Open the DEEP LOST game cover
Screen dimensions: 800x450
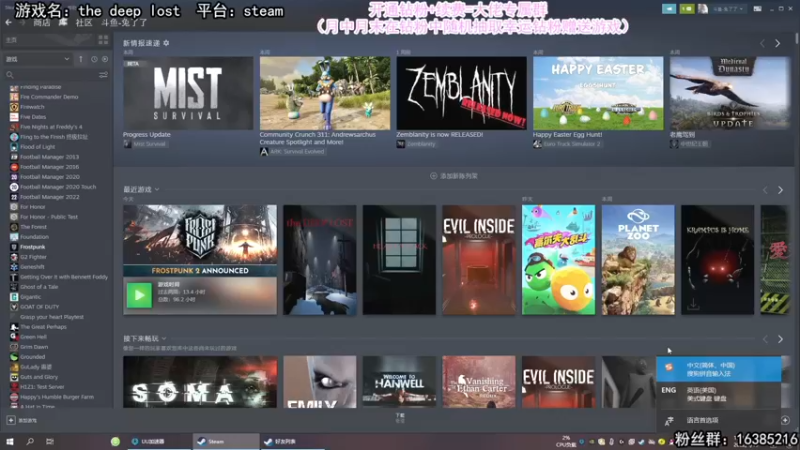click(x=319, y=260)
